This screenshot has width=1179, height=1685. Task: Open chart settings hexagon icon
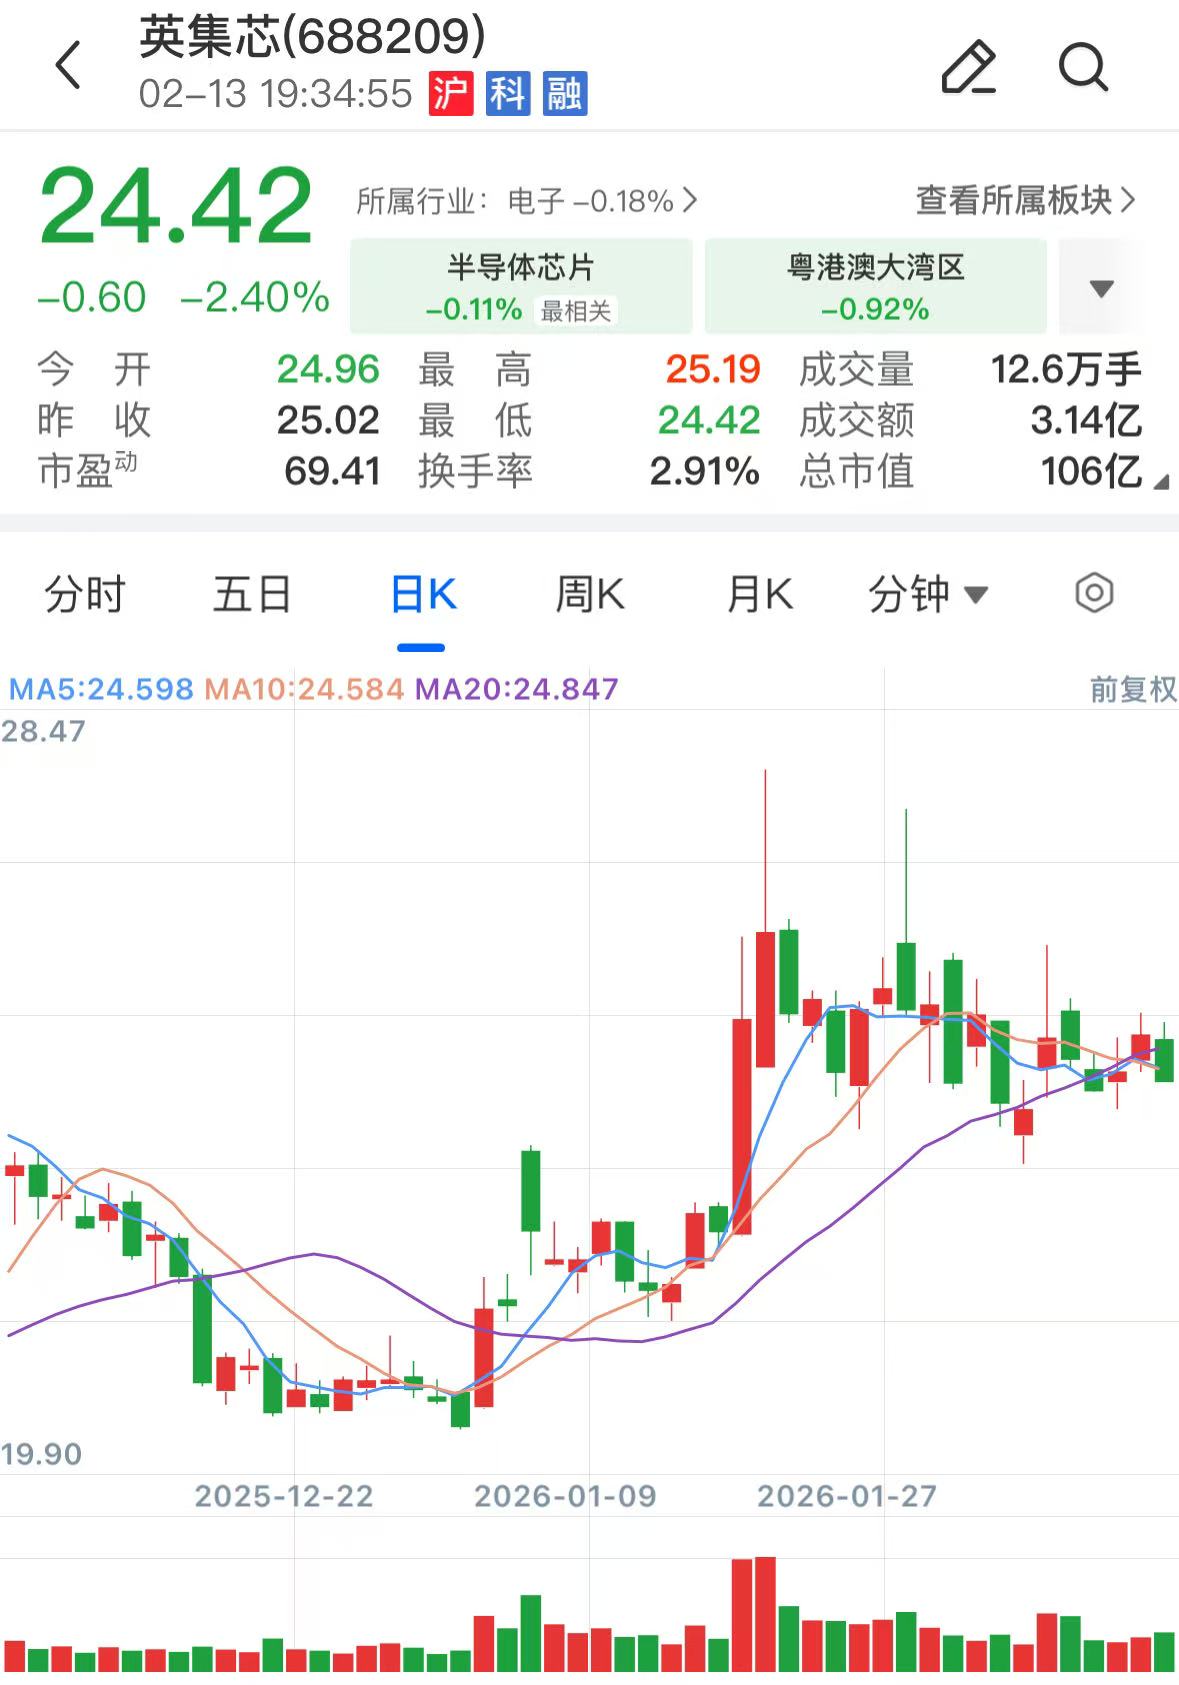click(x=1094, y=593)
